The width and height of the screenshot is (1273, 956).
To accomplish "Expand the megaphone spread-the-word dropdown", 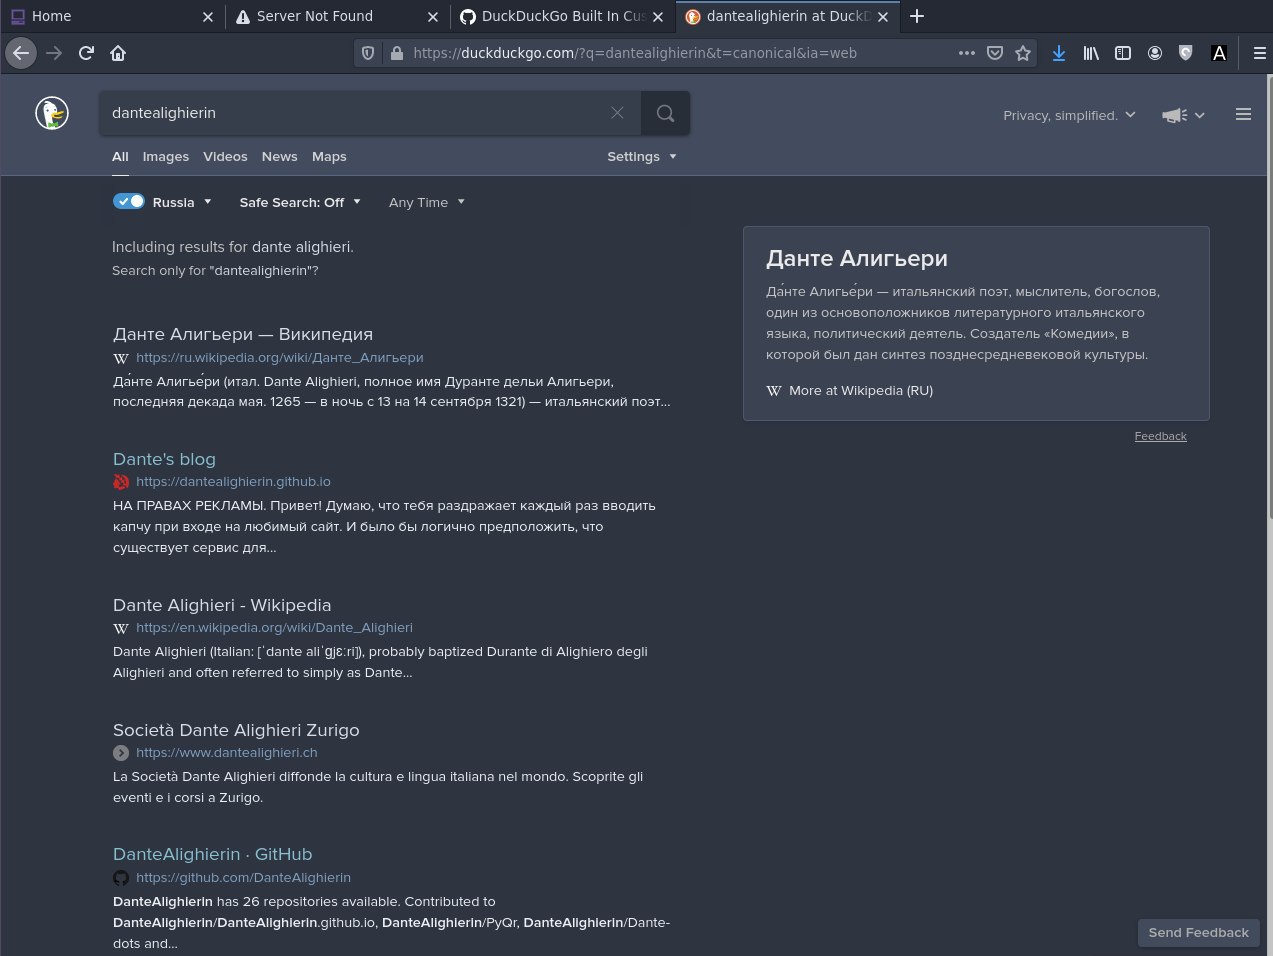I will tap(1183, 115).
